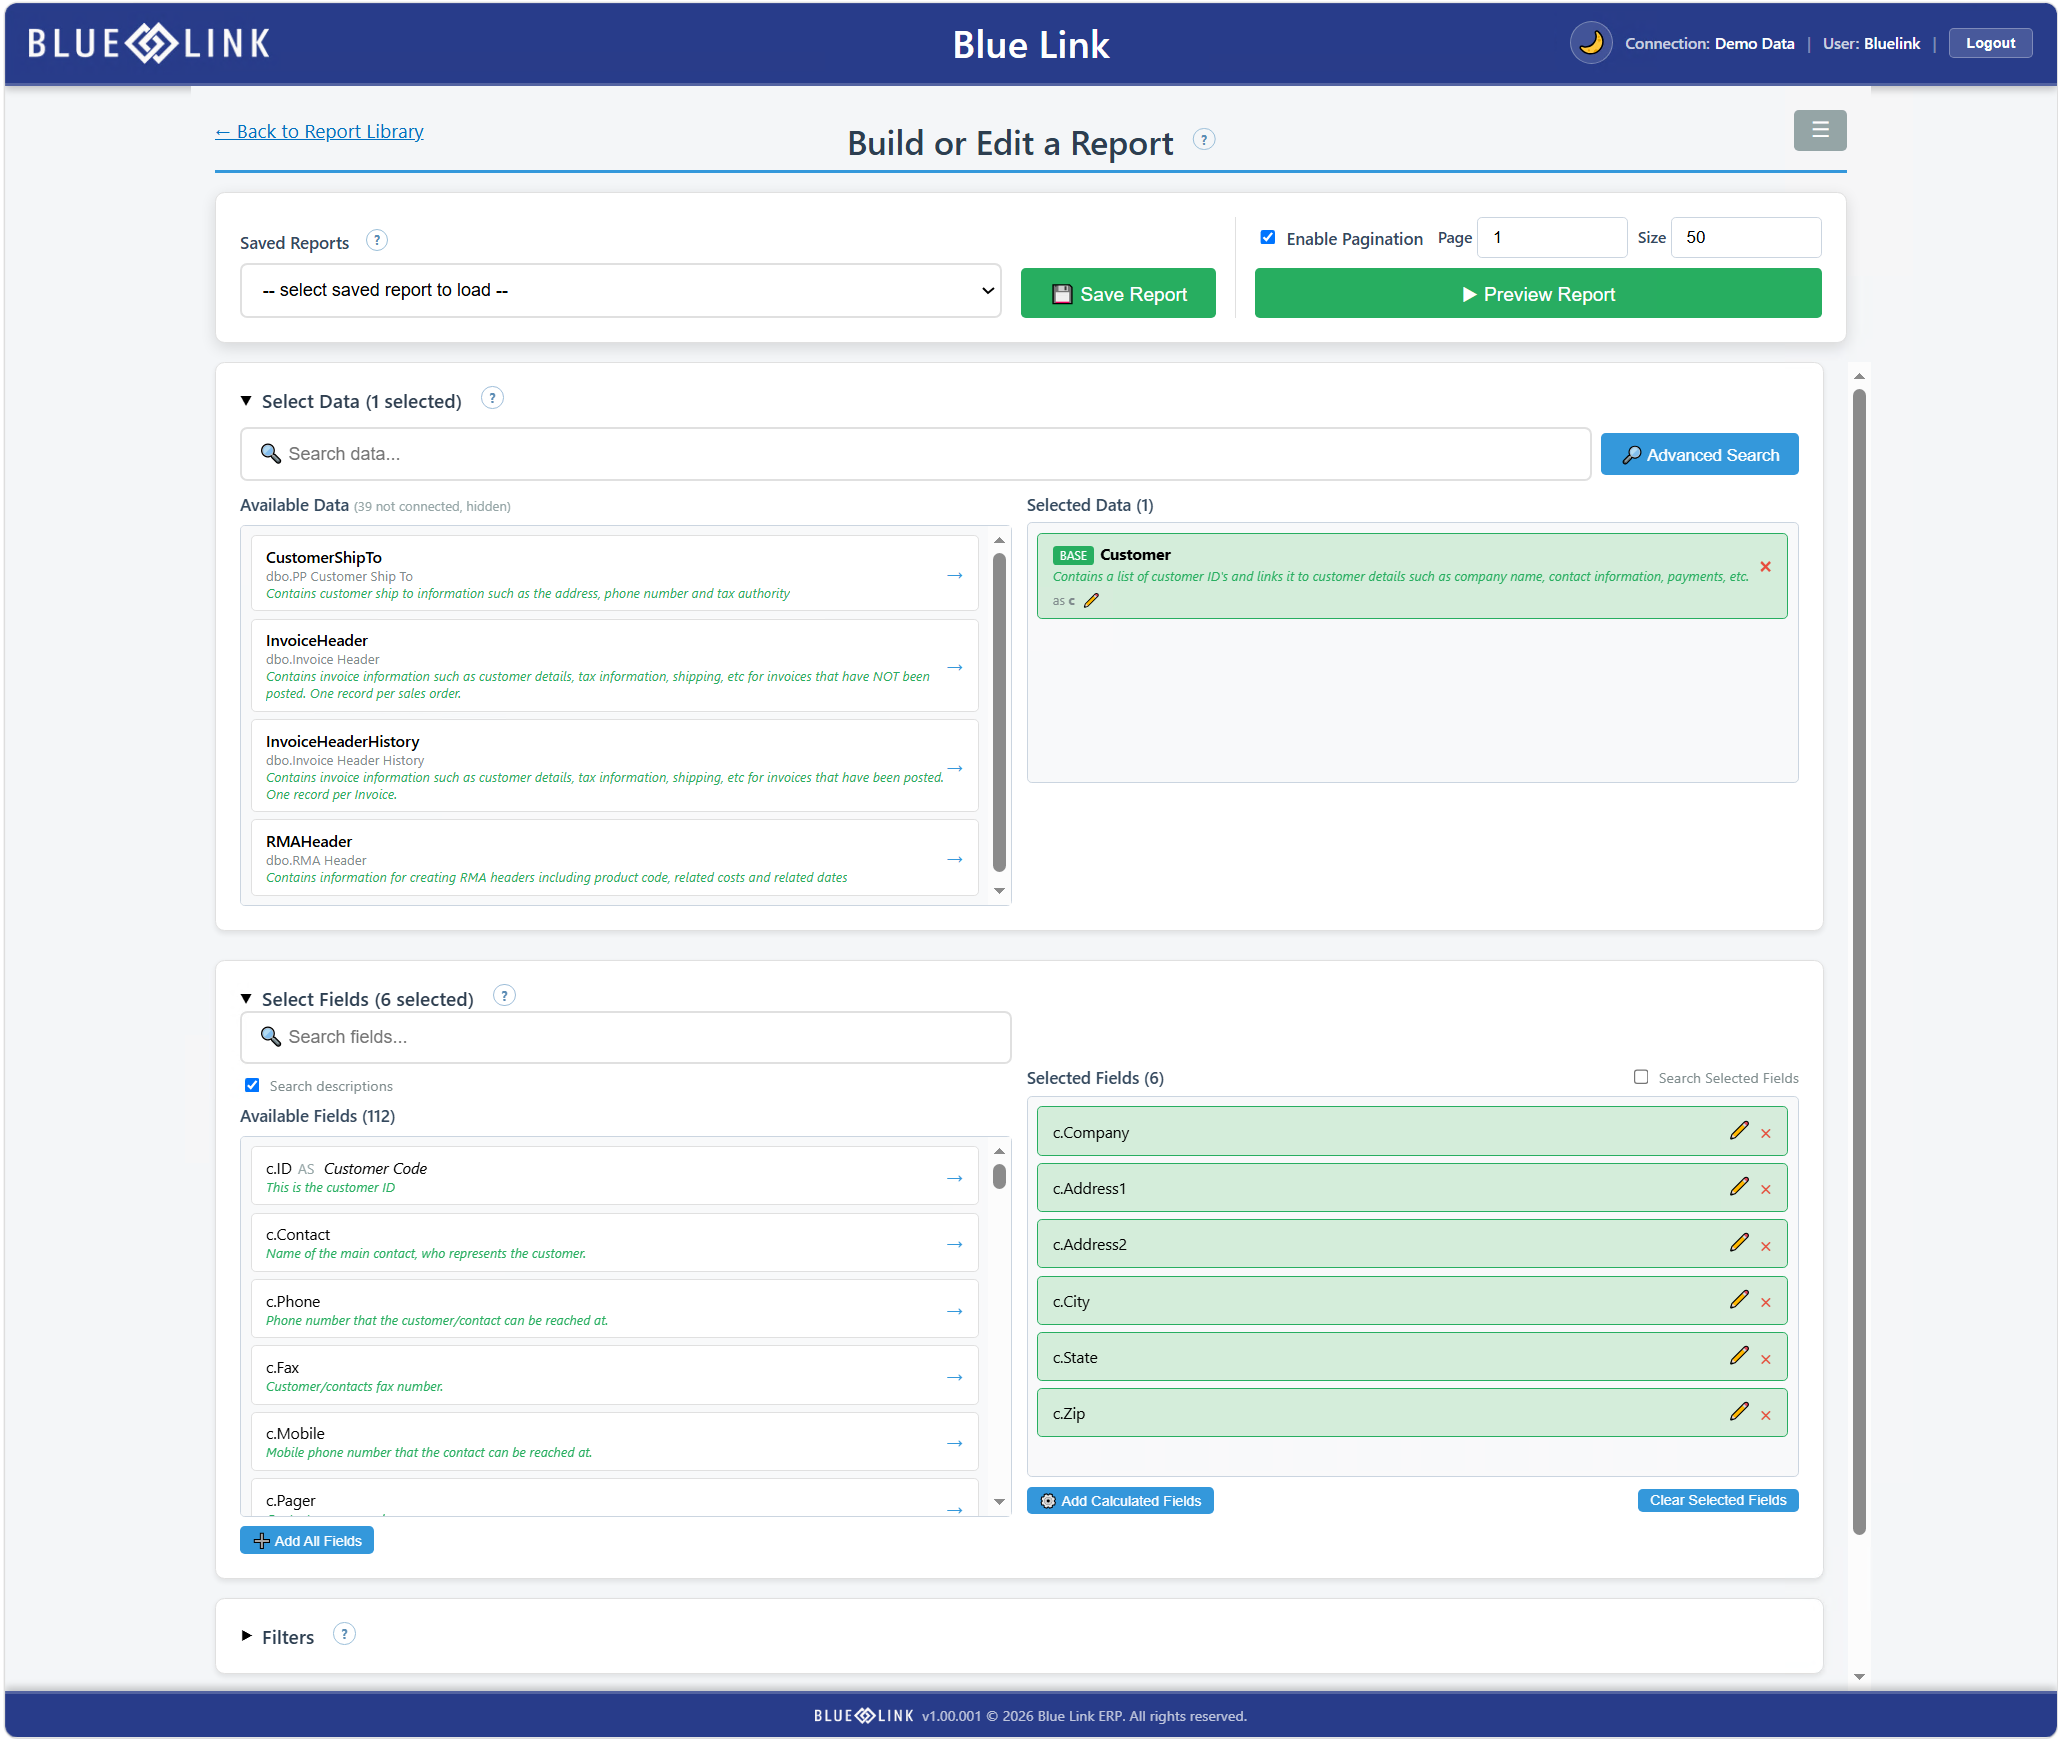Add c.ID Customer Code field arrow
2060x1739 pixels.
point(954,1178)
